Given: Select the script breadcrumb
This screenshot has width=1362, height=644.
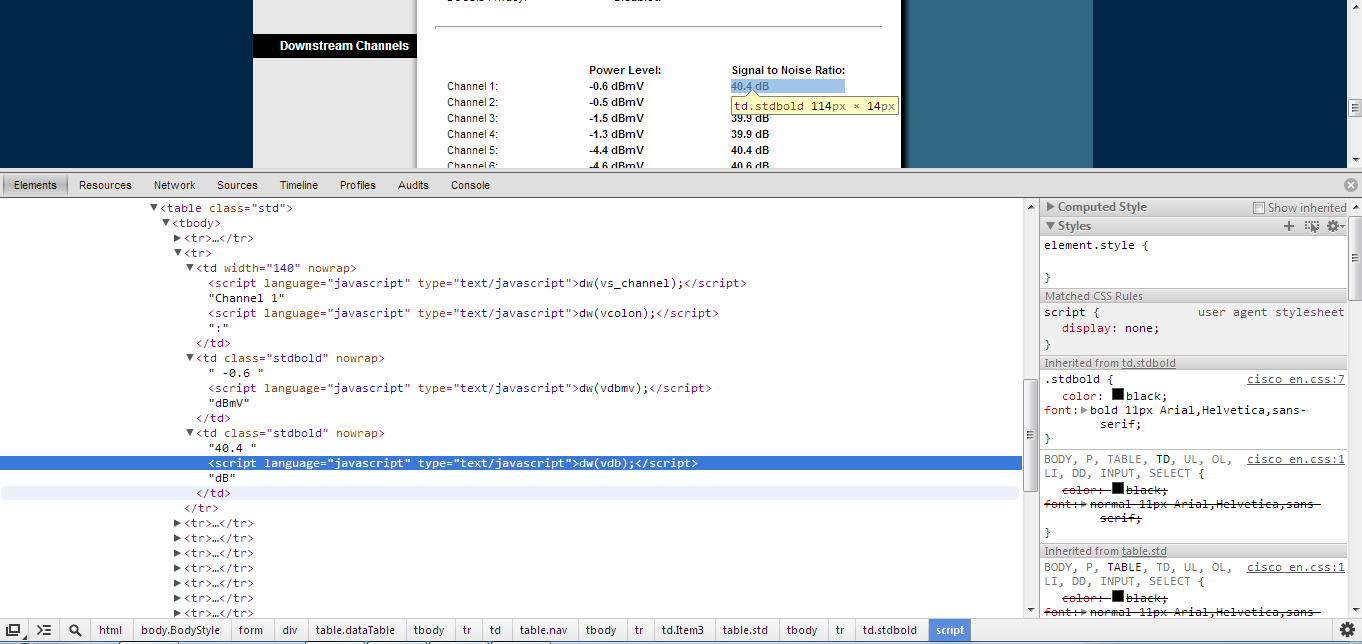Looking at the screenshot, I should [950, 630].
